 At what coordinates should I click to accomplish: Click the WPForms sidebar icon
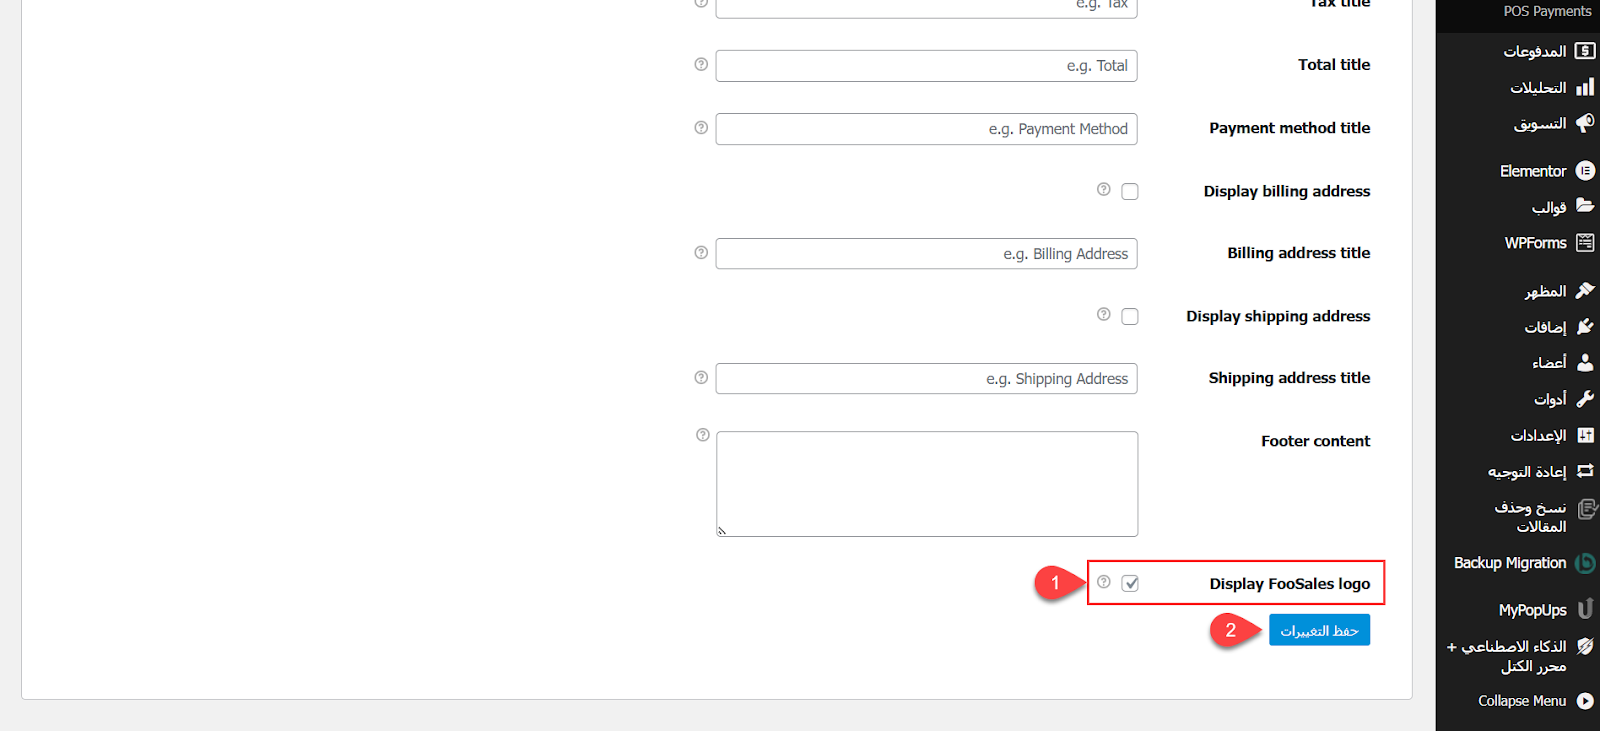pos(1585,243)
